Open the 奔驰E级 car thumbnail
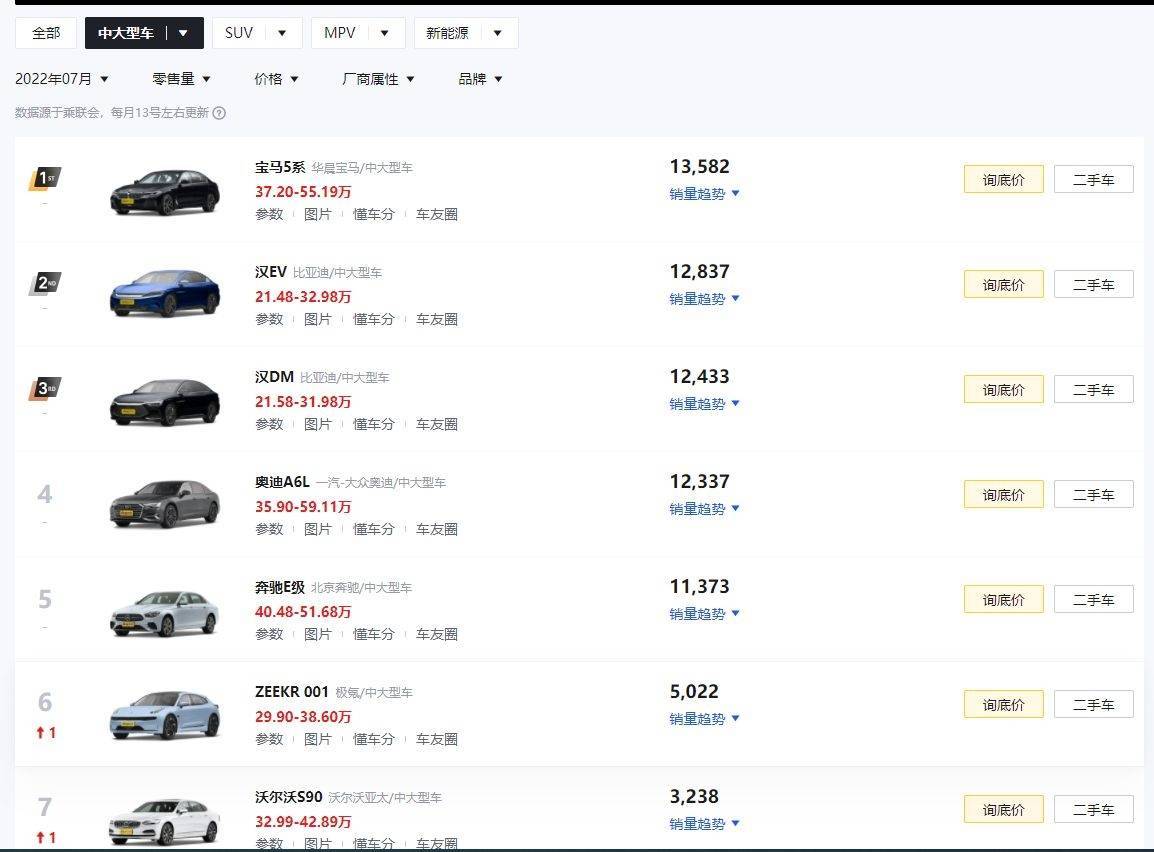Image resolution: width=1154 pixels, height=852 pixels. [x=164, y=612]
